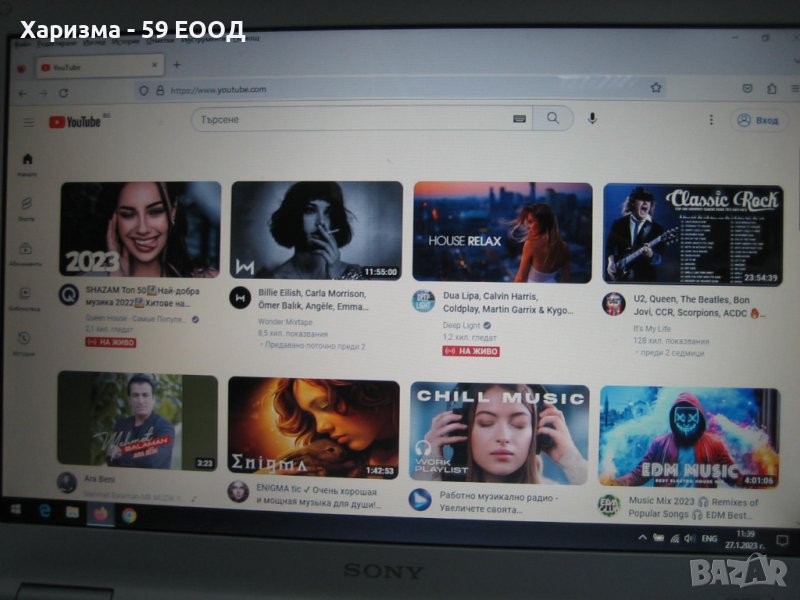Click the magnifier search button
Image resolution: width=800 pixels, height=600 pixels.
pyautogui.click(x=553, y=118)
